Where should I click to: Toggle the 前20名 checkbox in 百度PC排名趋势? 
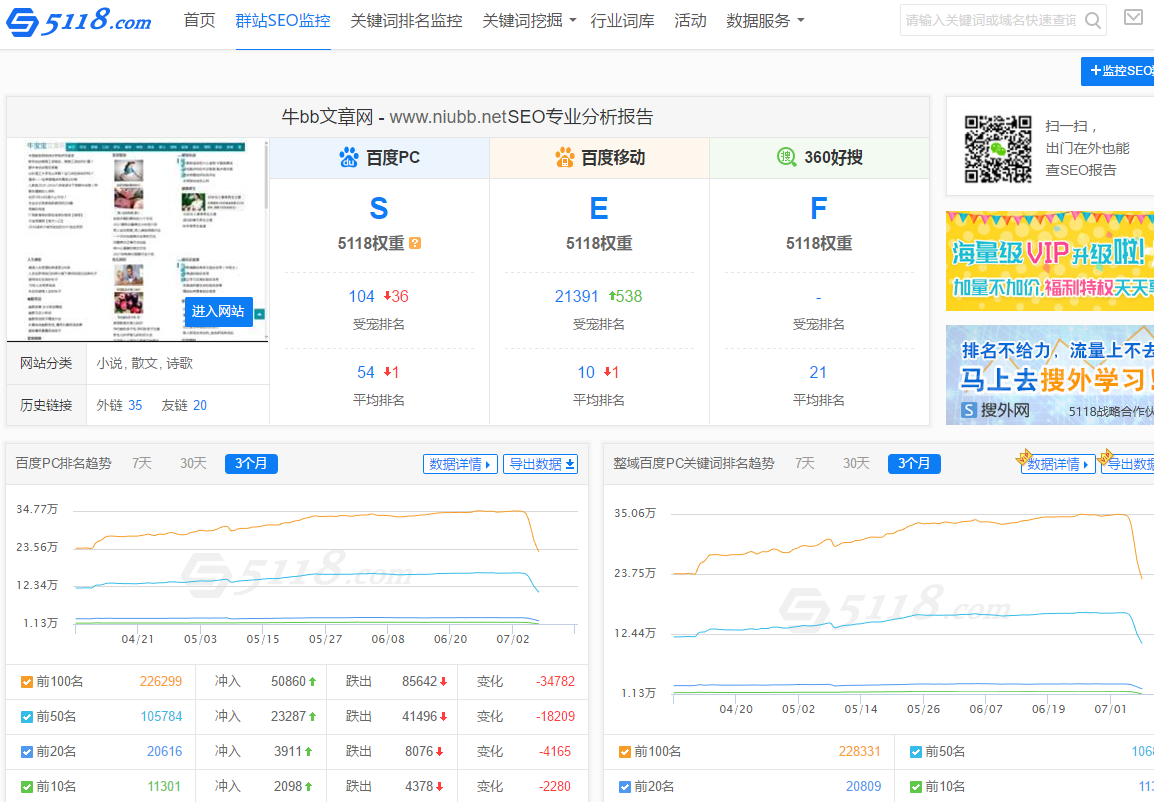26,752
